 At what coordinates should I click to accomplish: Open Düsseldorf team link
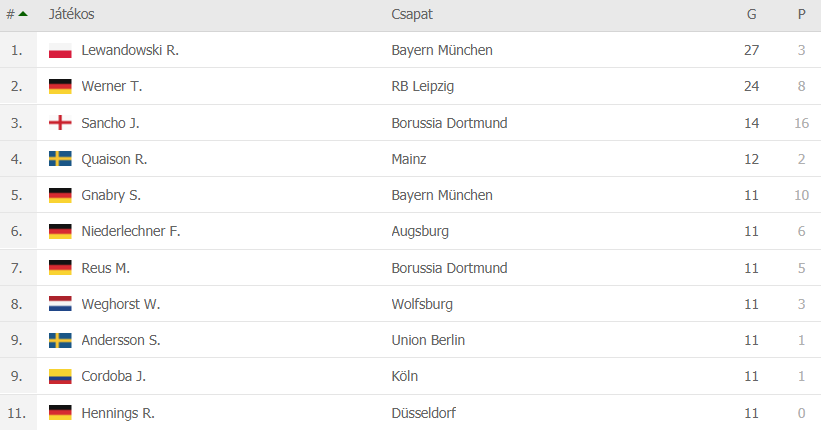click(x=424, y=413)
